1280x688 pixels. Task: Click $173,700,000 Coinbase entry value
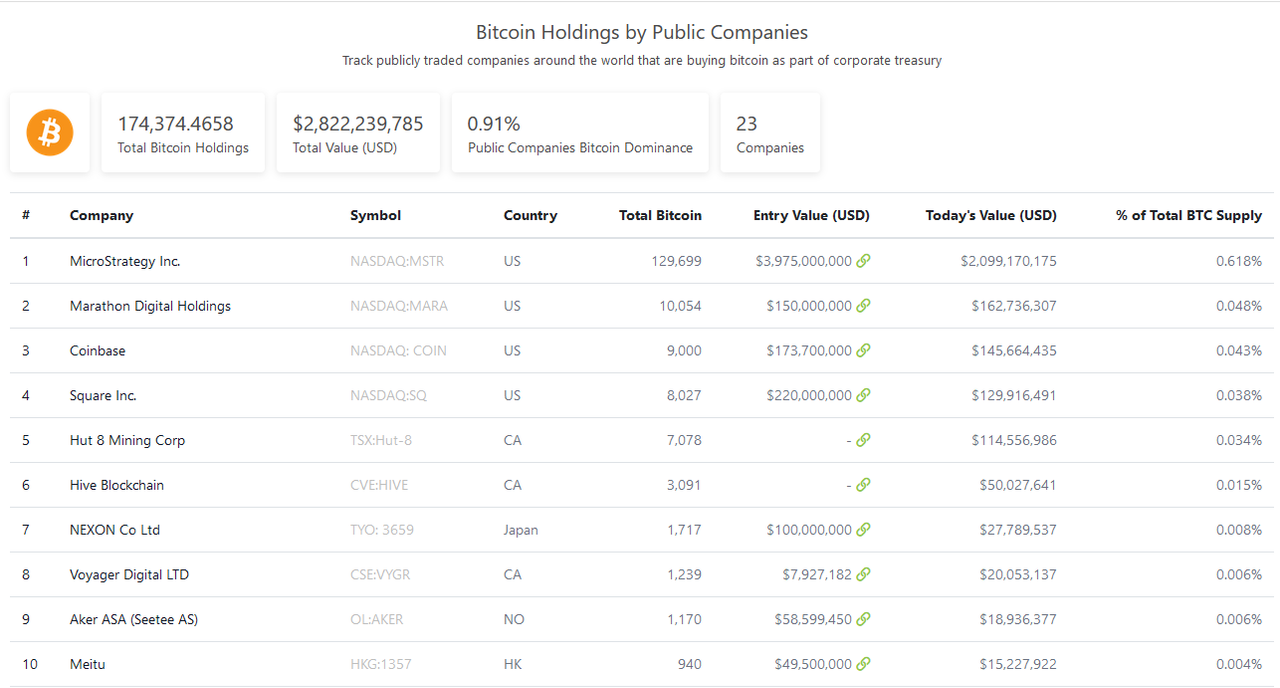click(x=809, y=350)
